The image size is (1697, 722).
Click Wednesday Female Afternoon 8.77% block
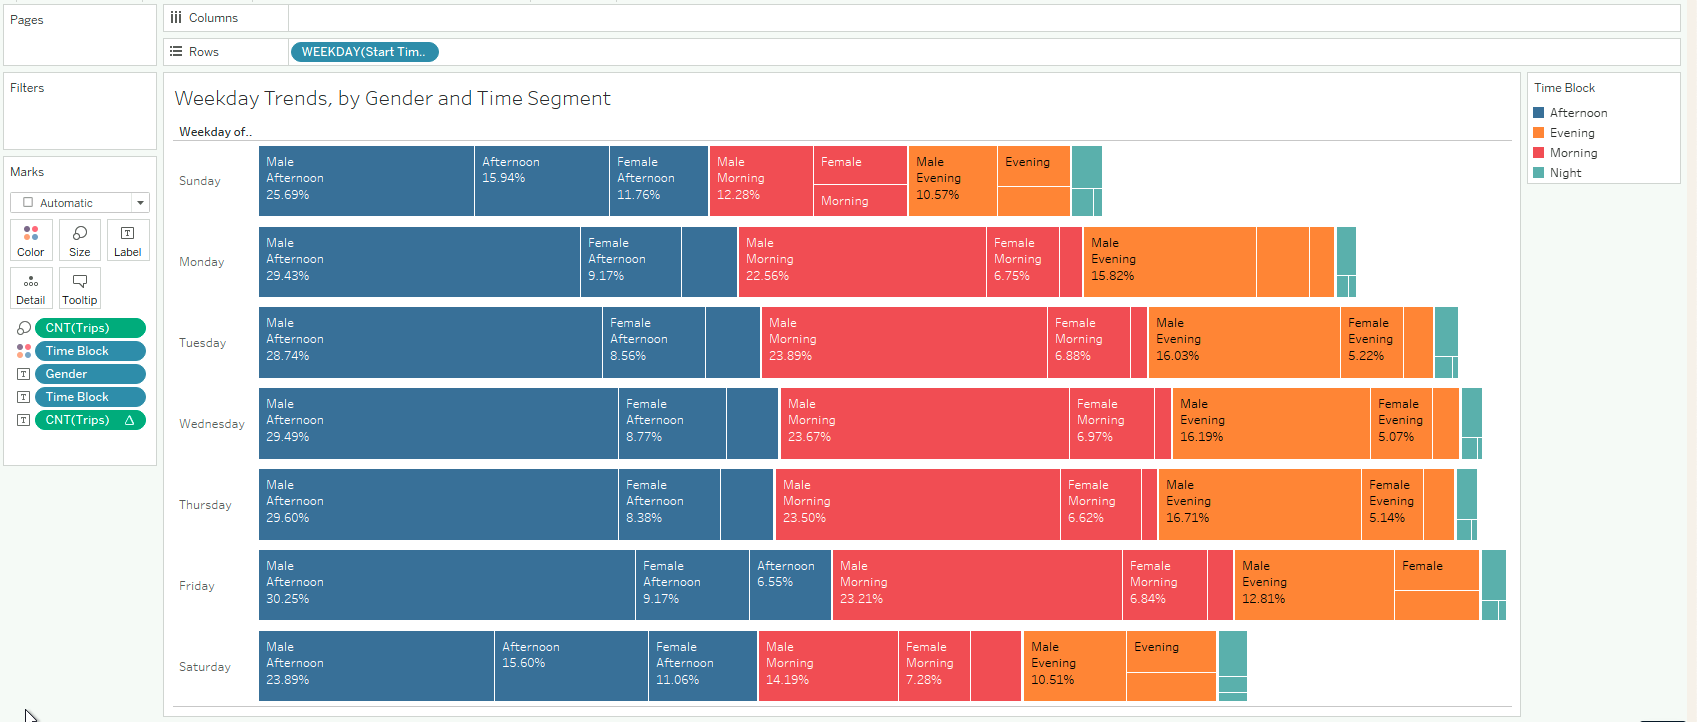pos(672,424)
